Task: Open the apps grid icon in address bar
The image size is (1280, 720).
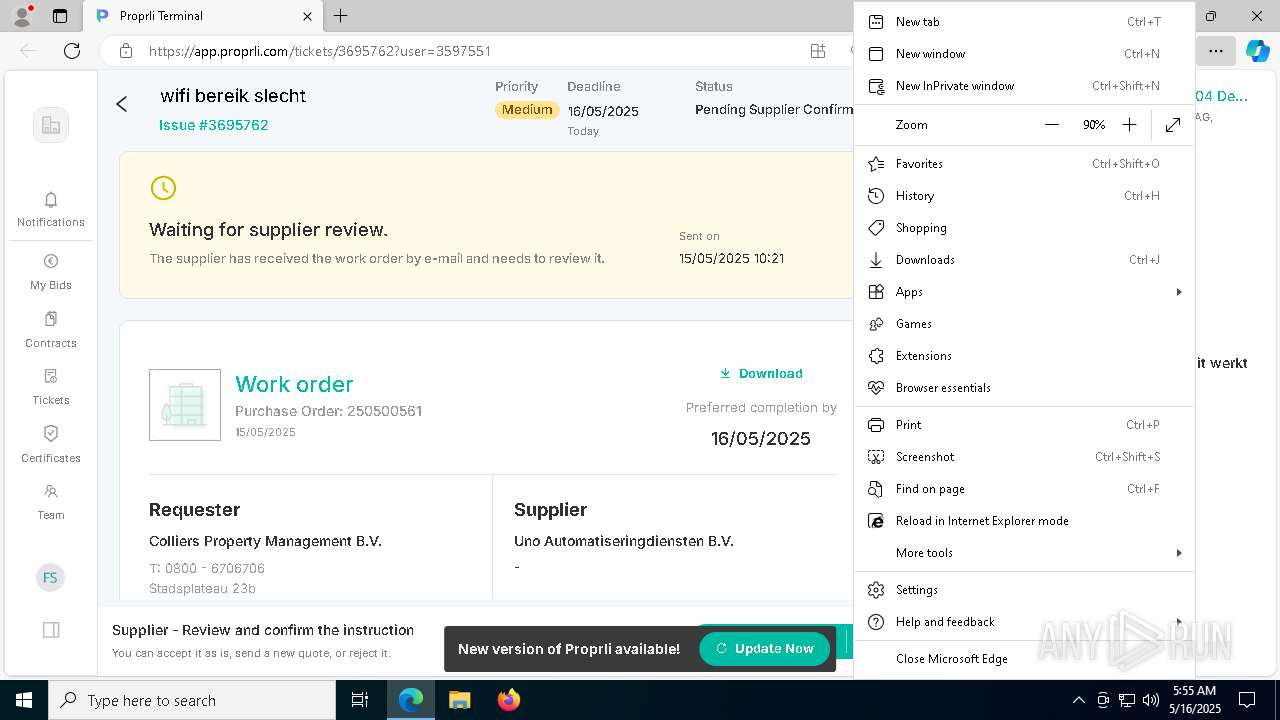Action: tap(818, 51)
